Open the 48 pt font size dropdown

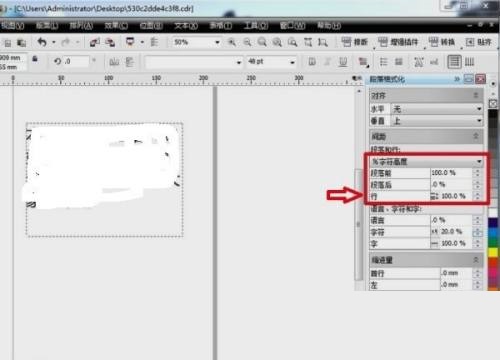pyautogui.click(x=292, y=62)
